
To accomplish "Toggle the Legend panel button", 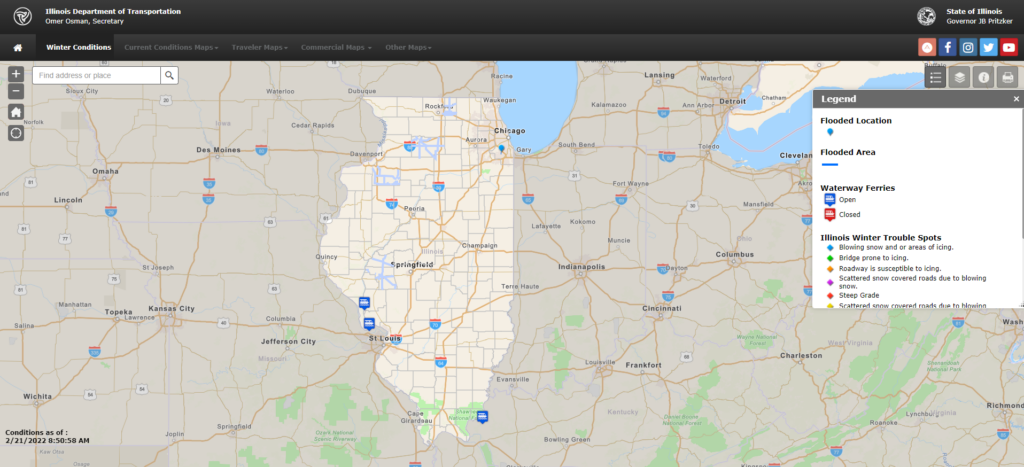I will coord(935,77).
